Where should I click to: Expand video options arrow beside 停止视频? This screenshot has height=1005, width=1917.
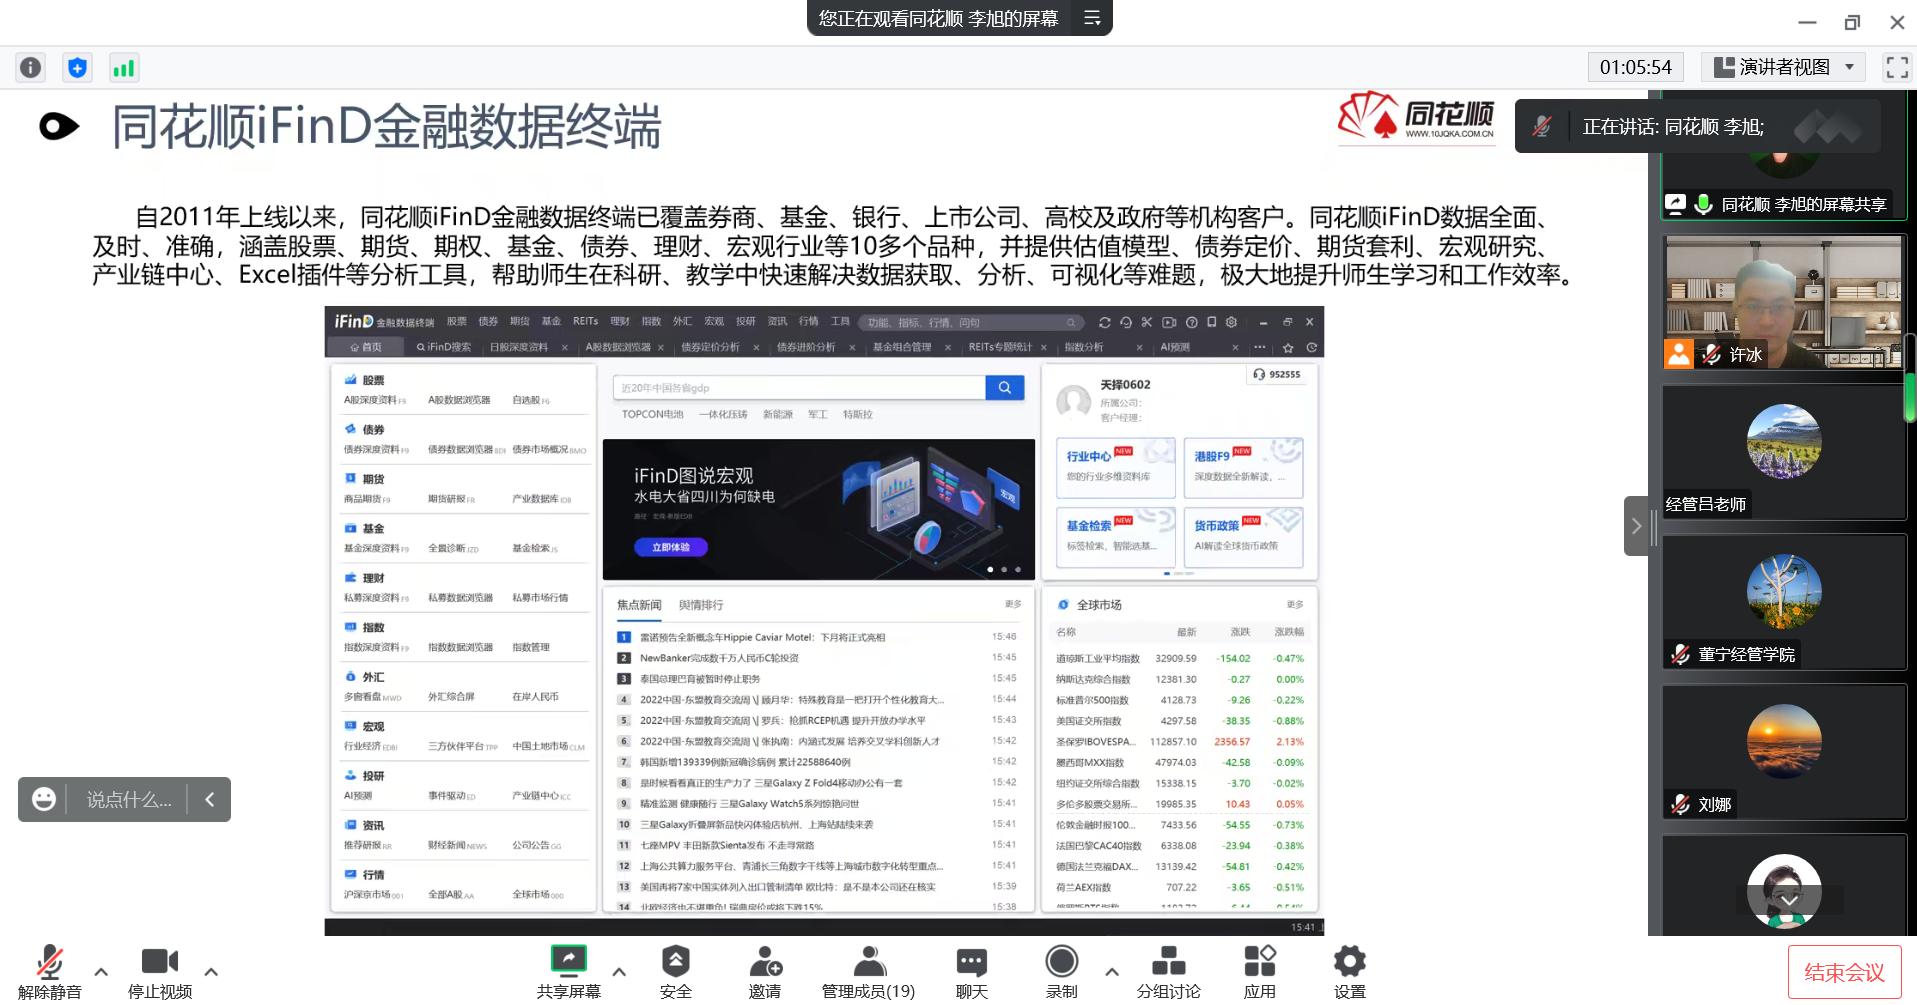(x=211, y=971)
